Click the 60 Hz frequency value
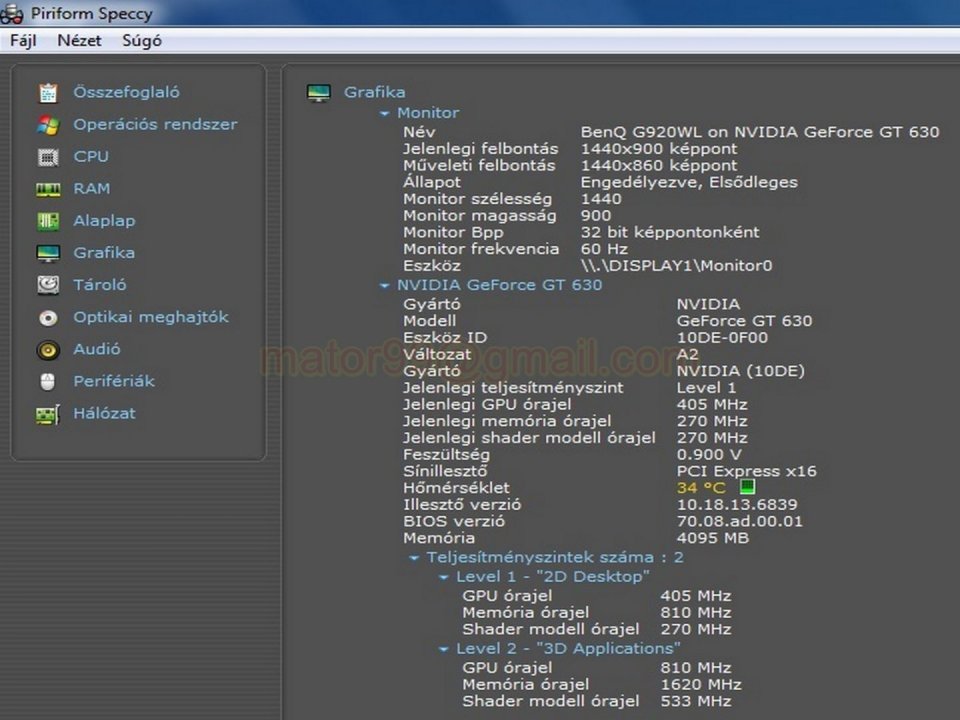 (x=604, y=249)
